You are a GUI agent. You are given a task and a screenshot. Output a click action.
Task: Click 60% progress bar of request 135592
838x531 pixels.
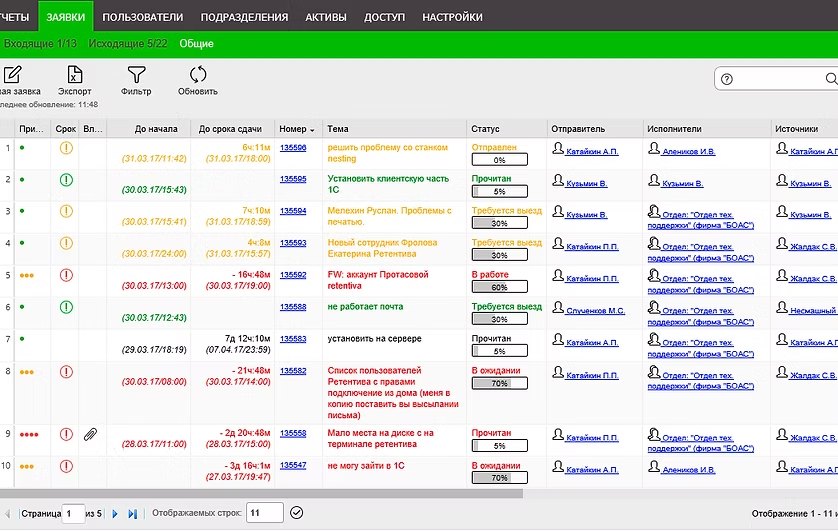click(x=499, y=287)
